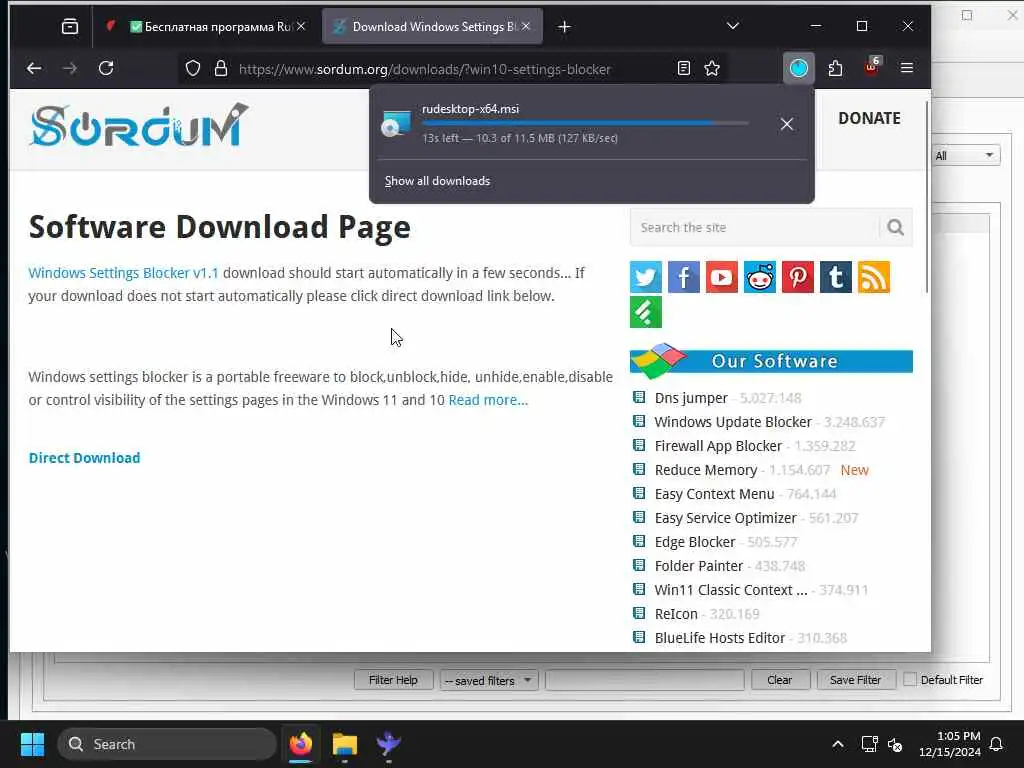
Task: Show site security via the padlock icon
Action: click(221, 69)
